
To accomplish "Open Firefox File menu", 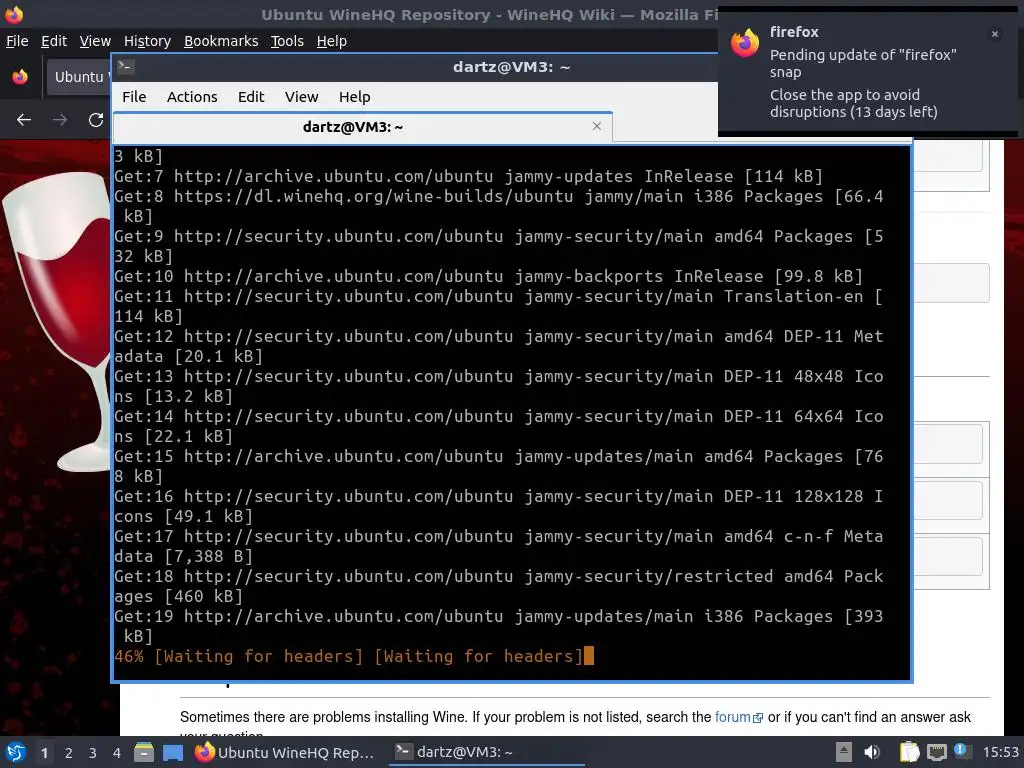I will point(17,41).
